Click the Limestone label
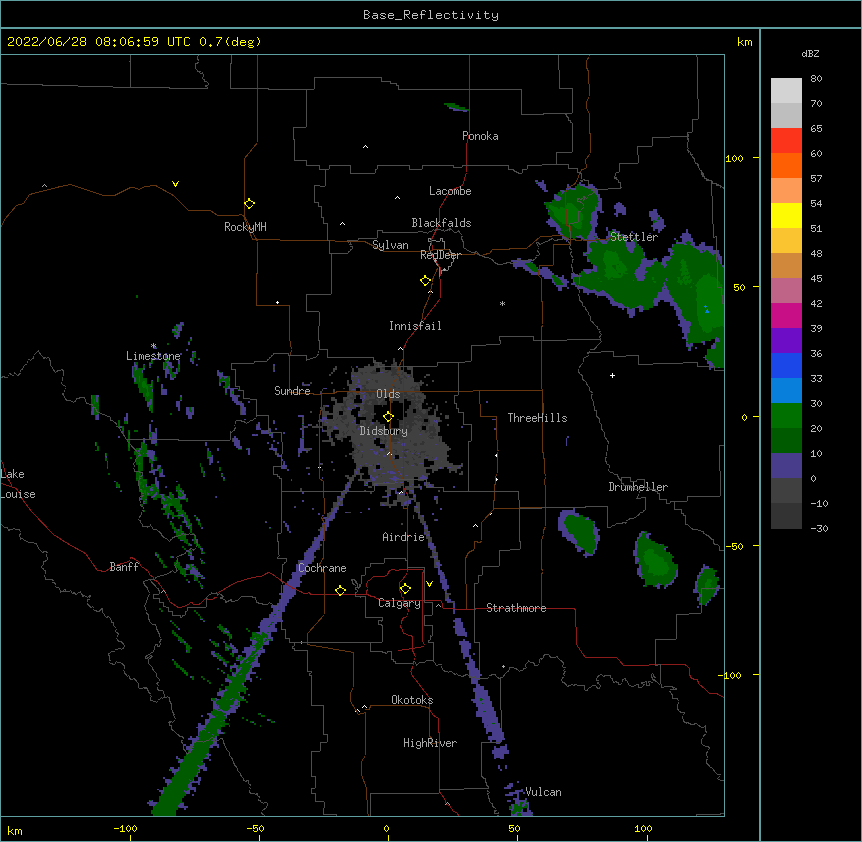862x842 pixels. point(153,356)
